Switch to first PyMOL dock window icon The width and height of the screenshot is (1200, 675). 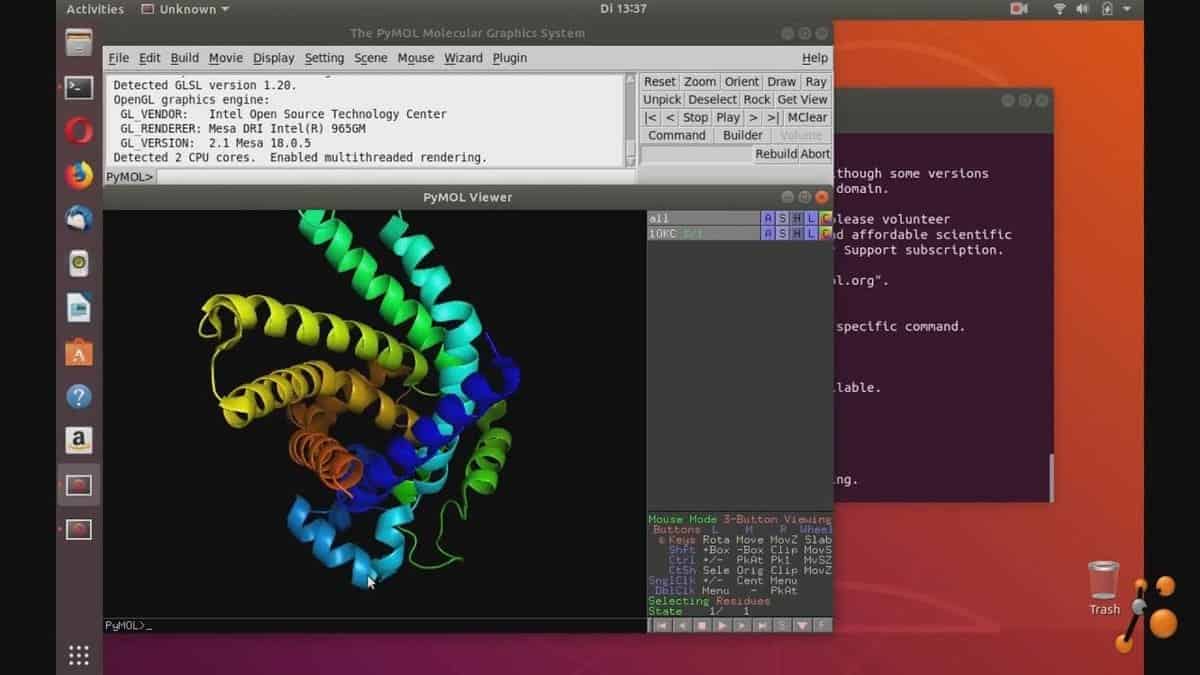pos(79,485)
